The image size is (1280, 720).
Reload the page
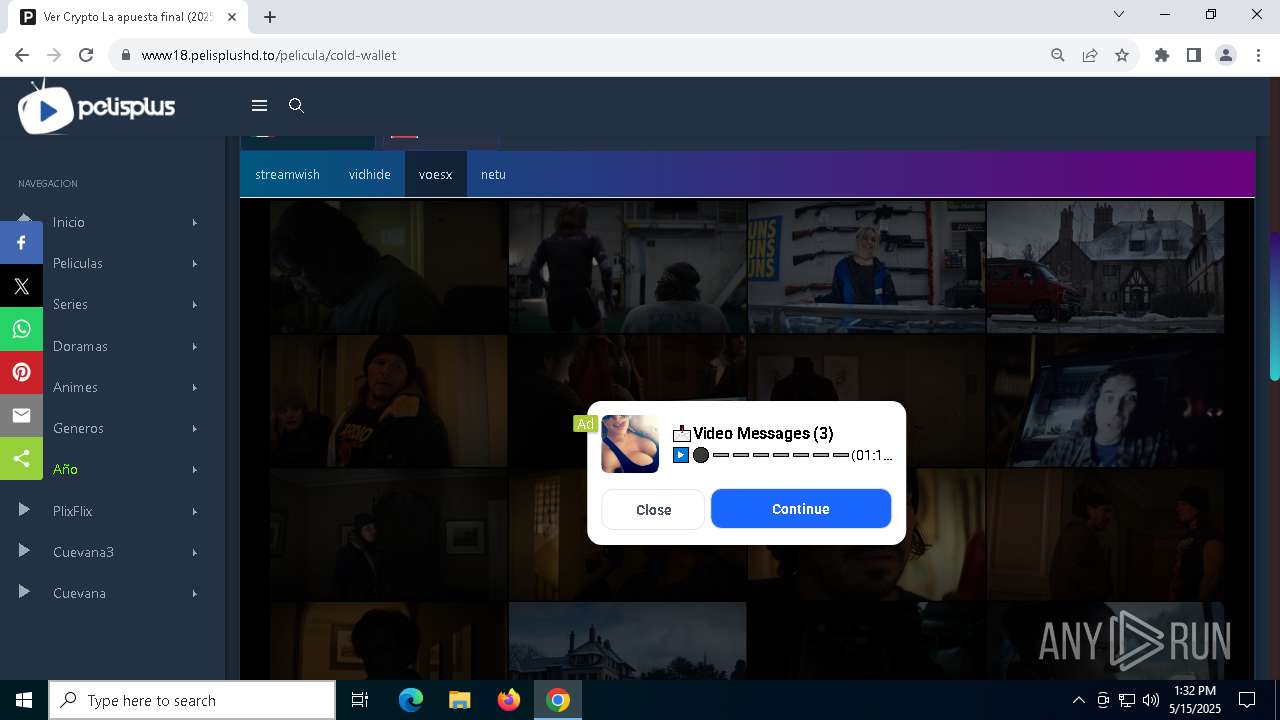[x=86, y=55]
